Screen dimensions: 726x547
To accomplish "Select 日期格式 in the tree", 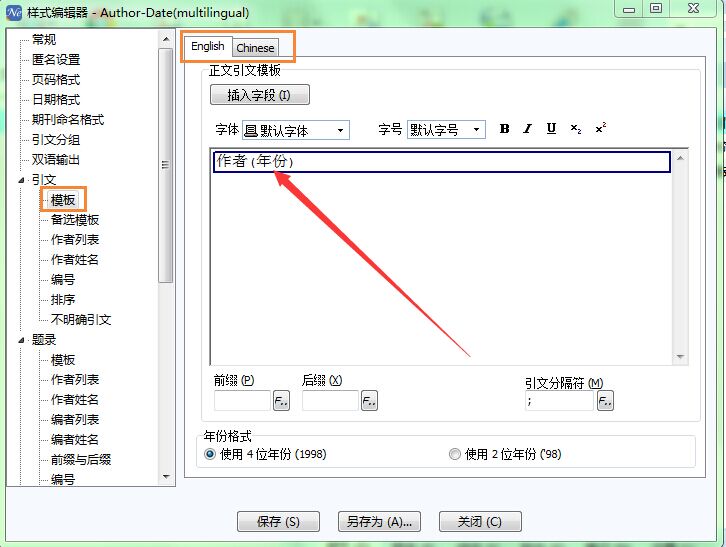I will click(56, 100).
